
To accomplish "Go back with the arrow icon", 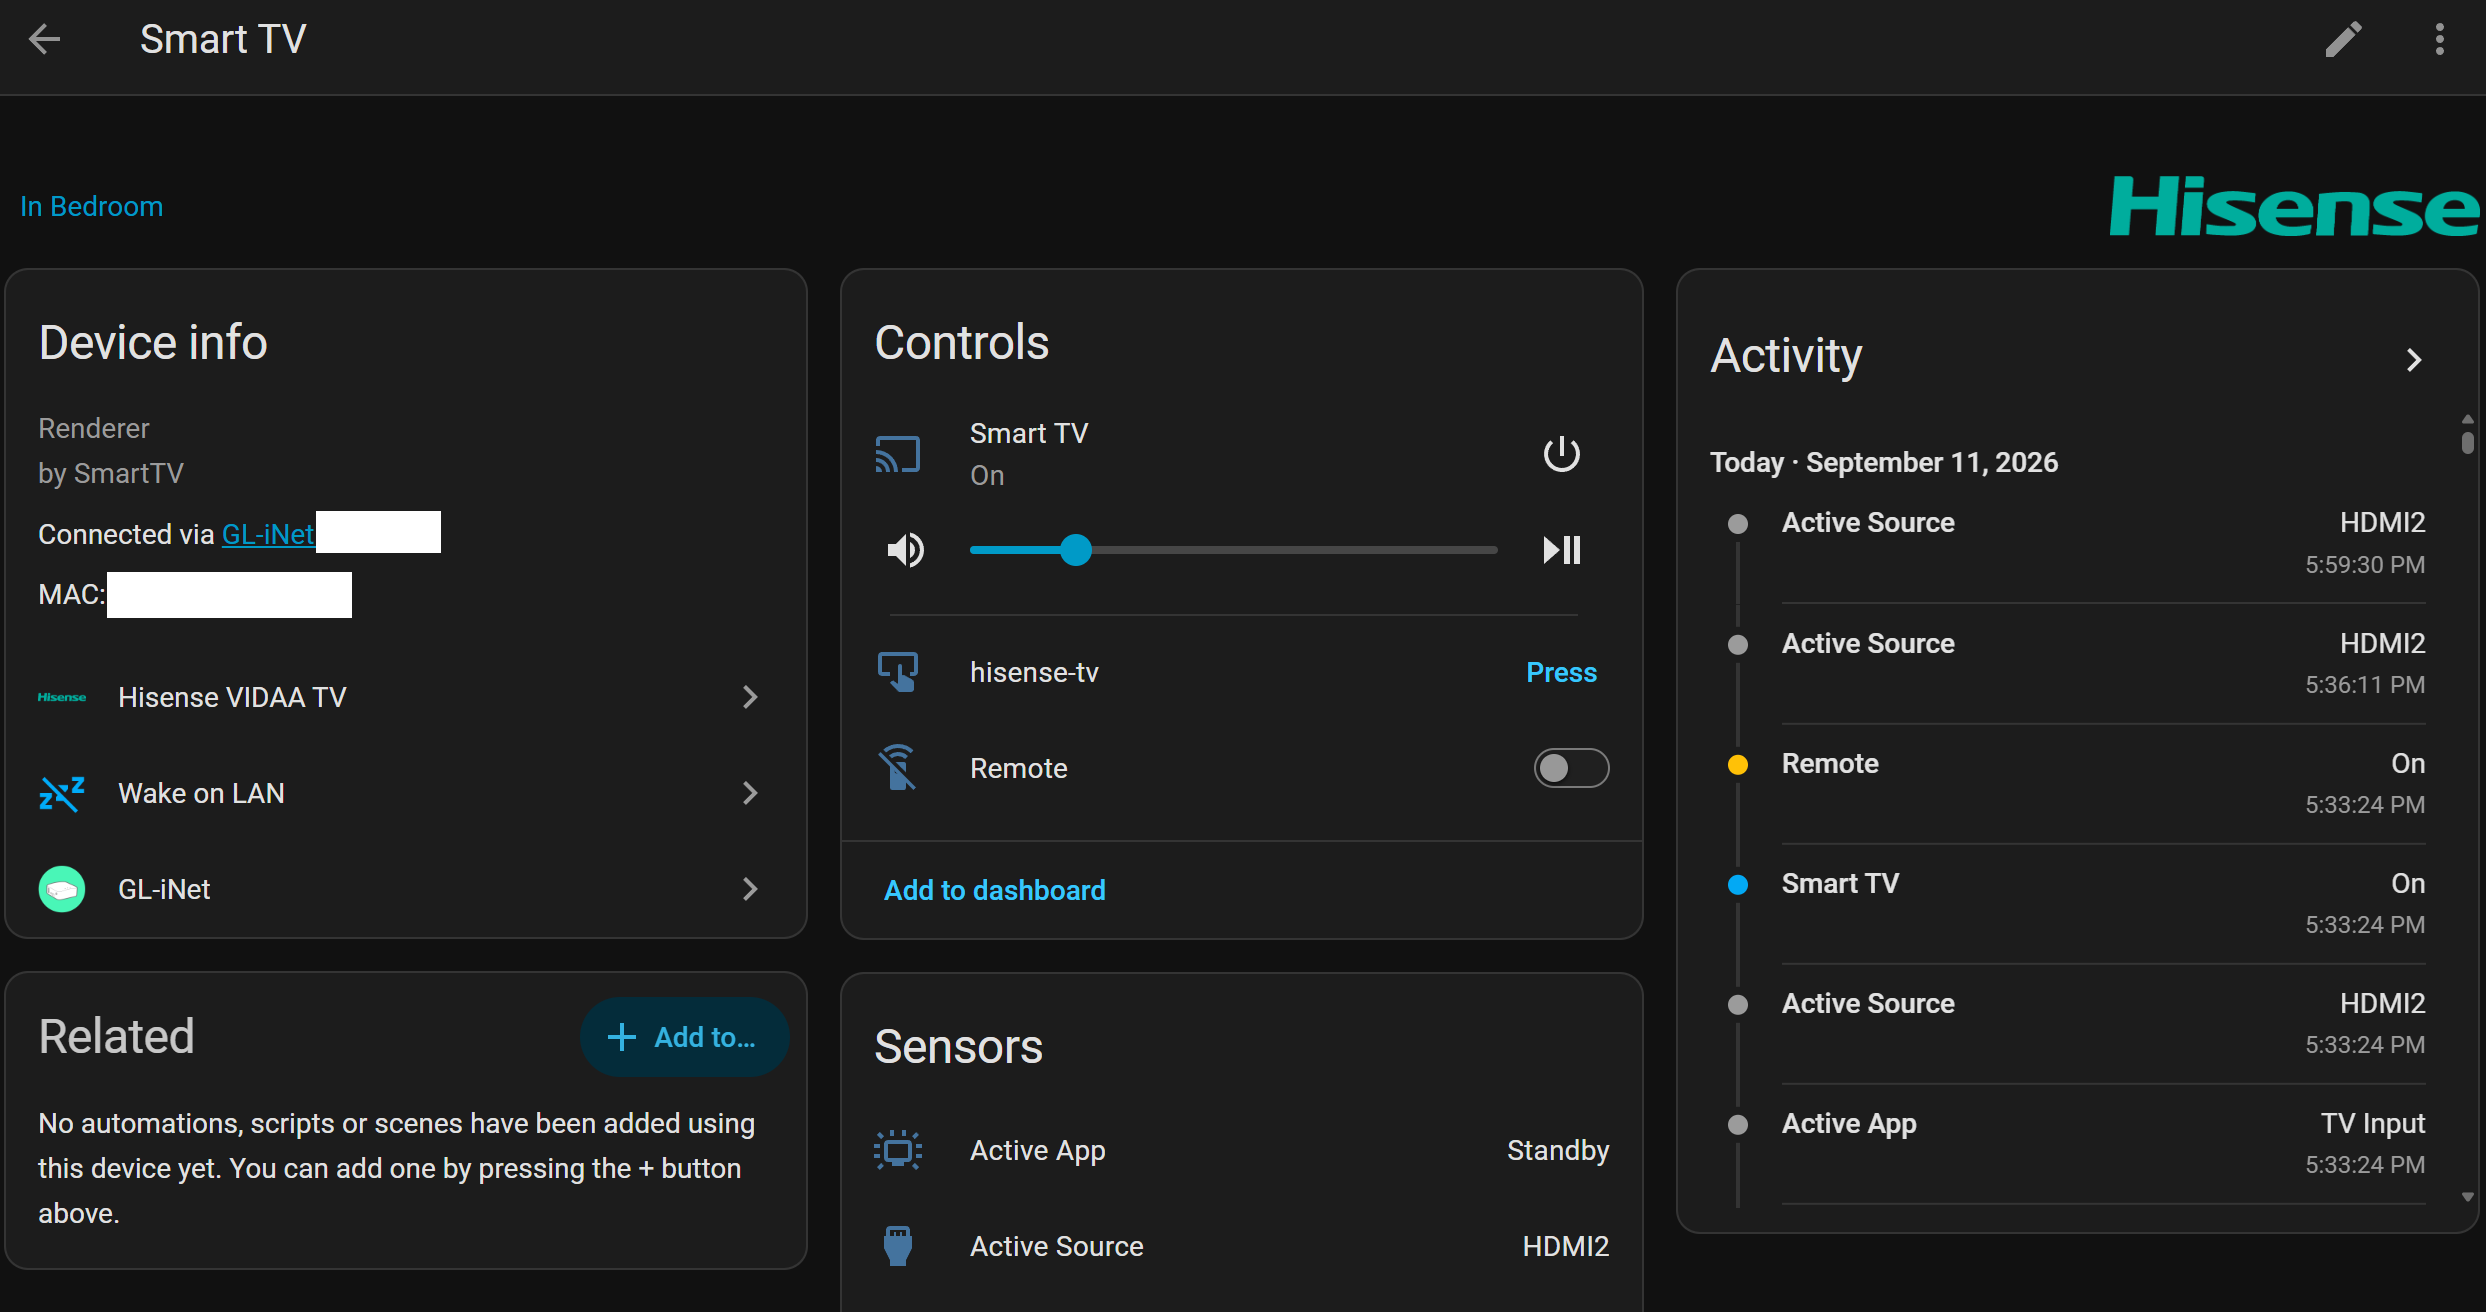I will (45, 39).
